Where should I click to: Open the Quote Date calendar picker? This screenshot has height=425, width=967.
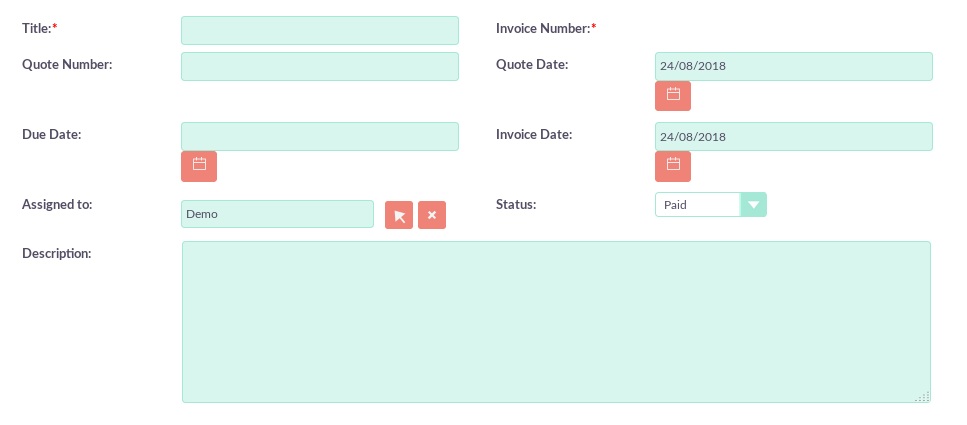click(673, 95)
